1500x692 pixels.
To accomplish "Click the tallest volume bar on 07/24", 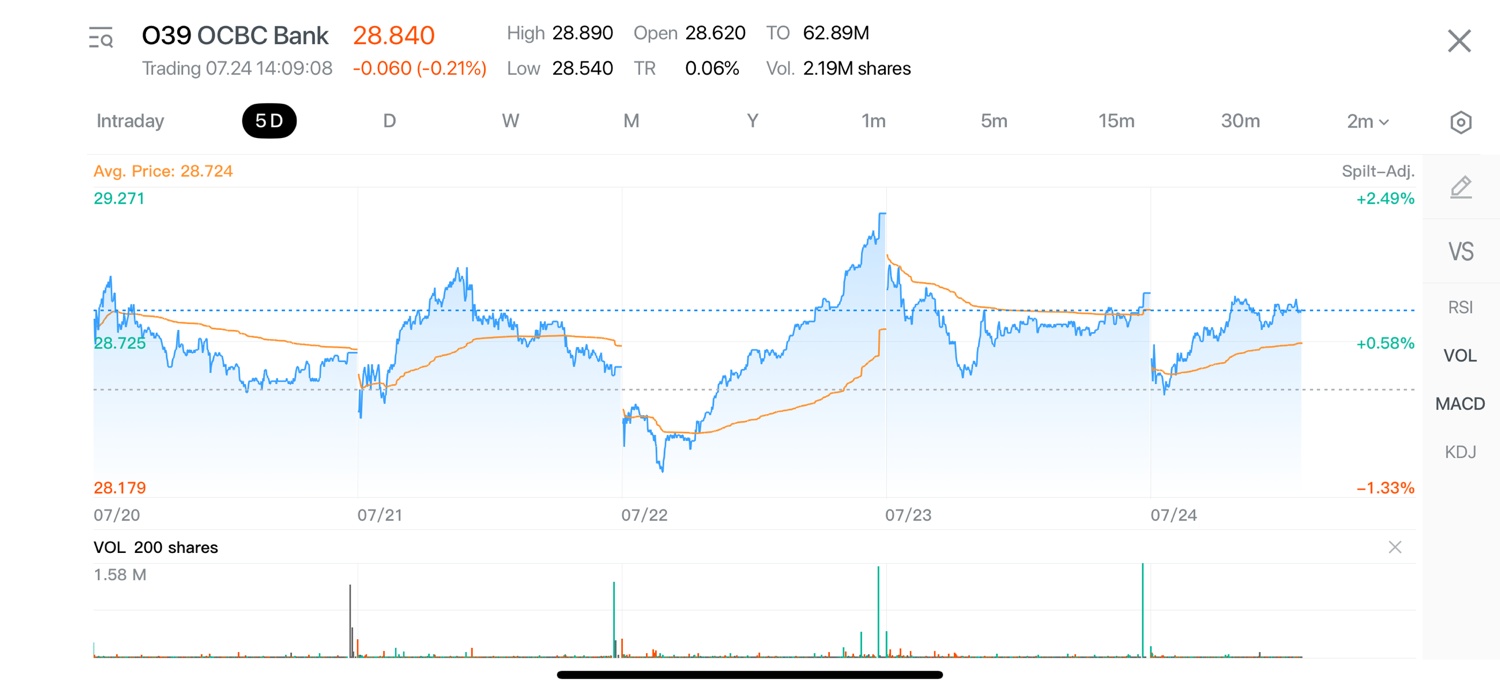I will pos(1142,610).
